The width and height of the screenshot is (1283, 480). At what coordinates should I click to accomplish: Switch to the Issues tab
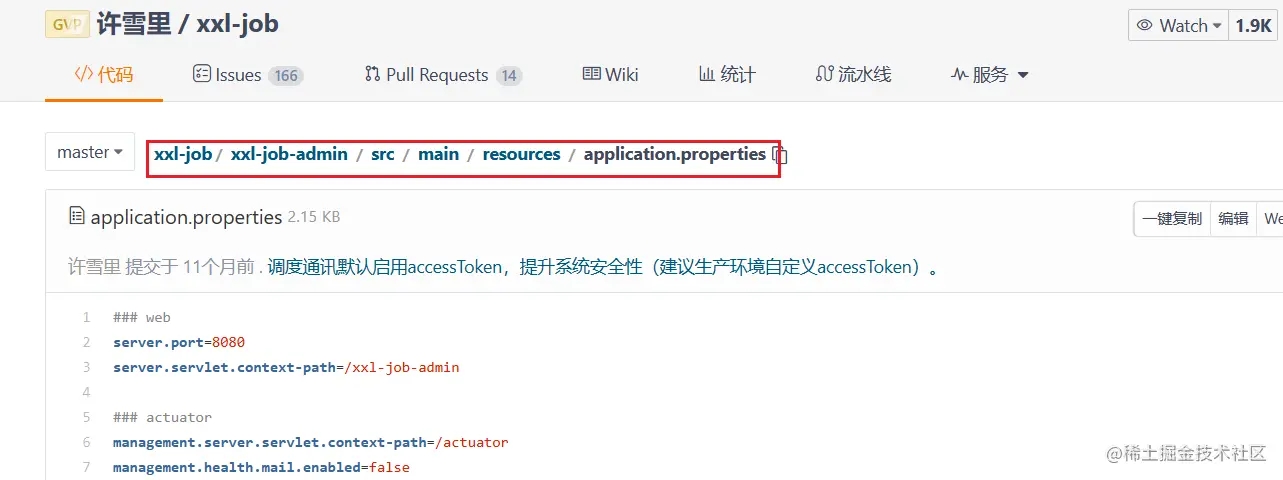(x=248, y=75)
